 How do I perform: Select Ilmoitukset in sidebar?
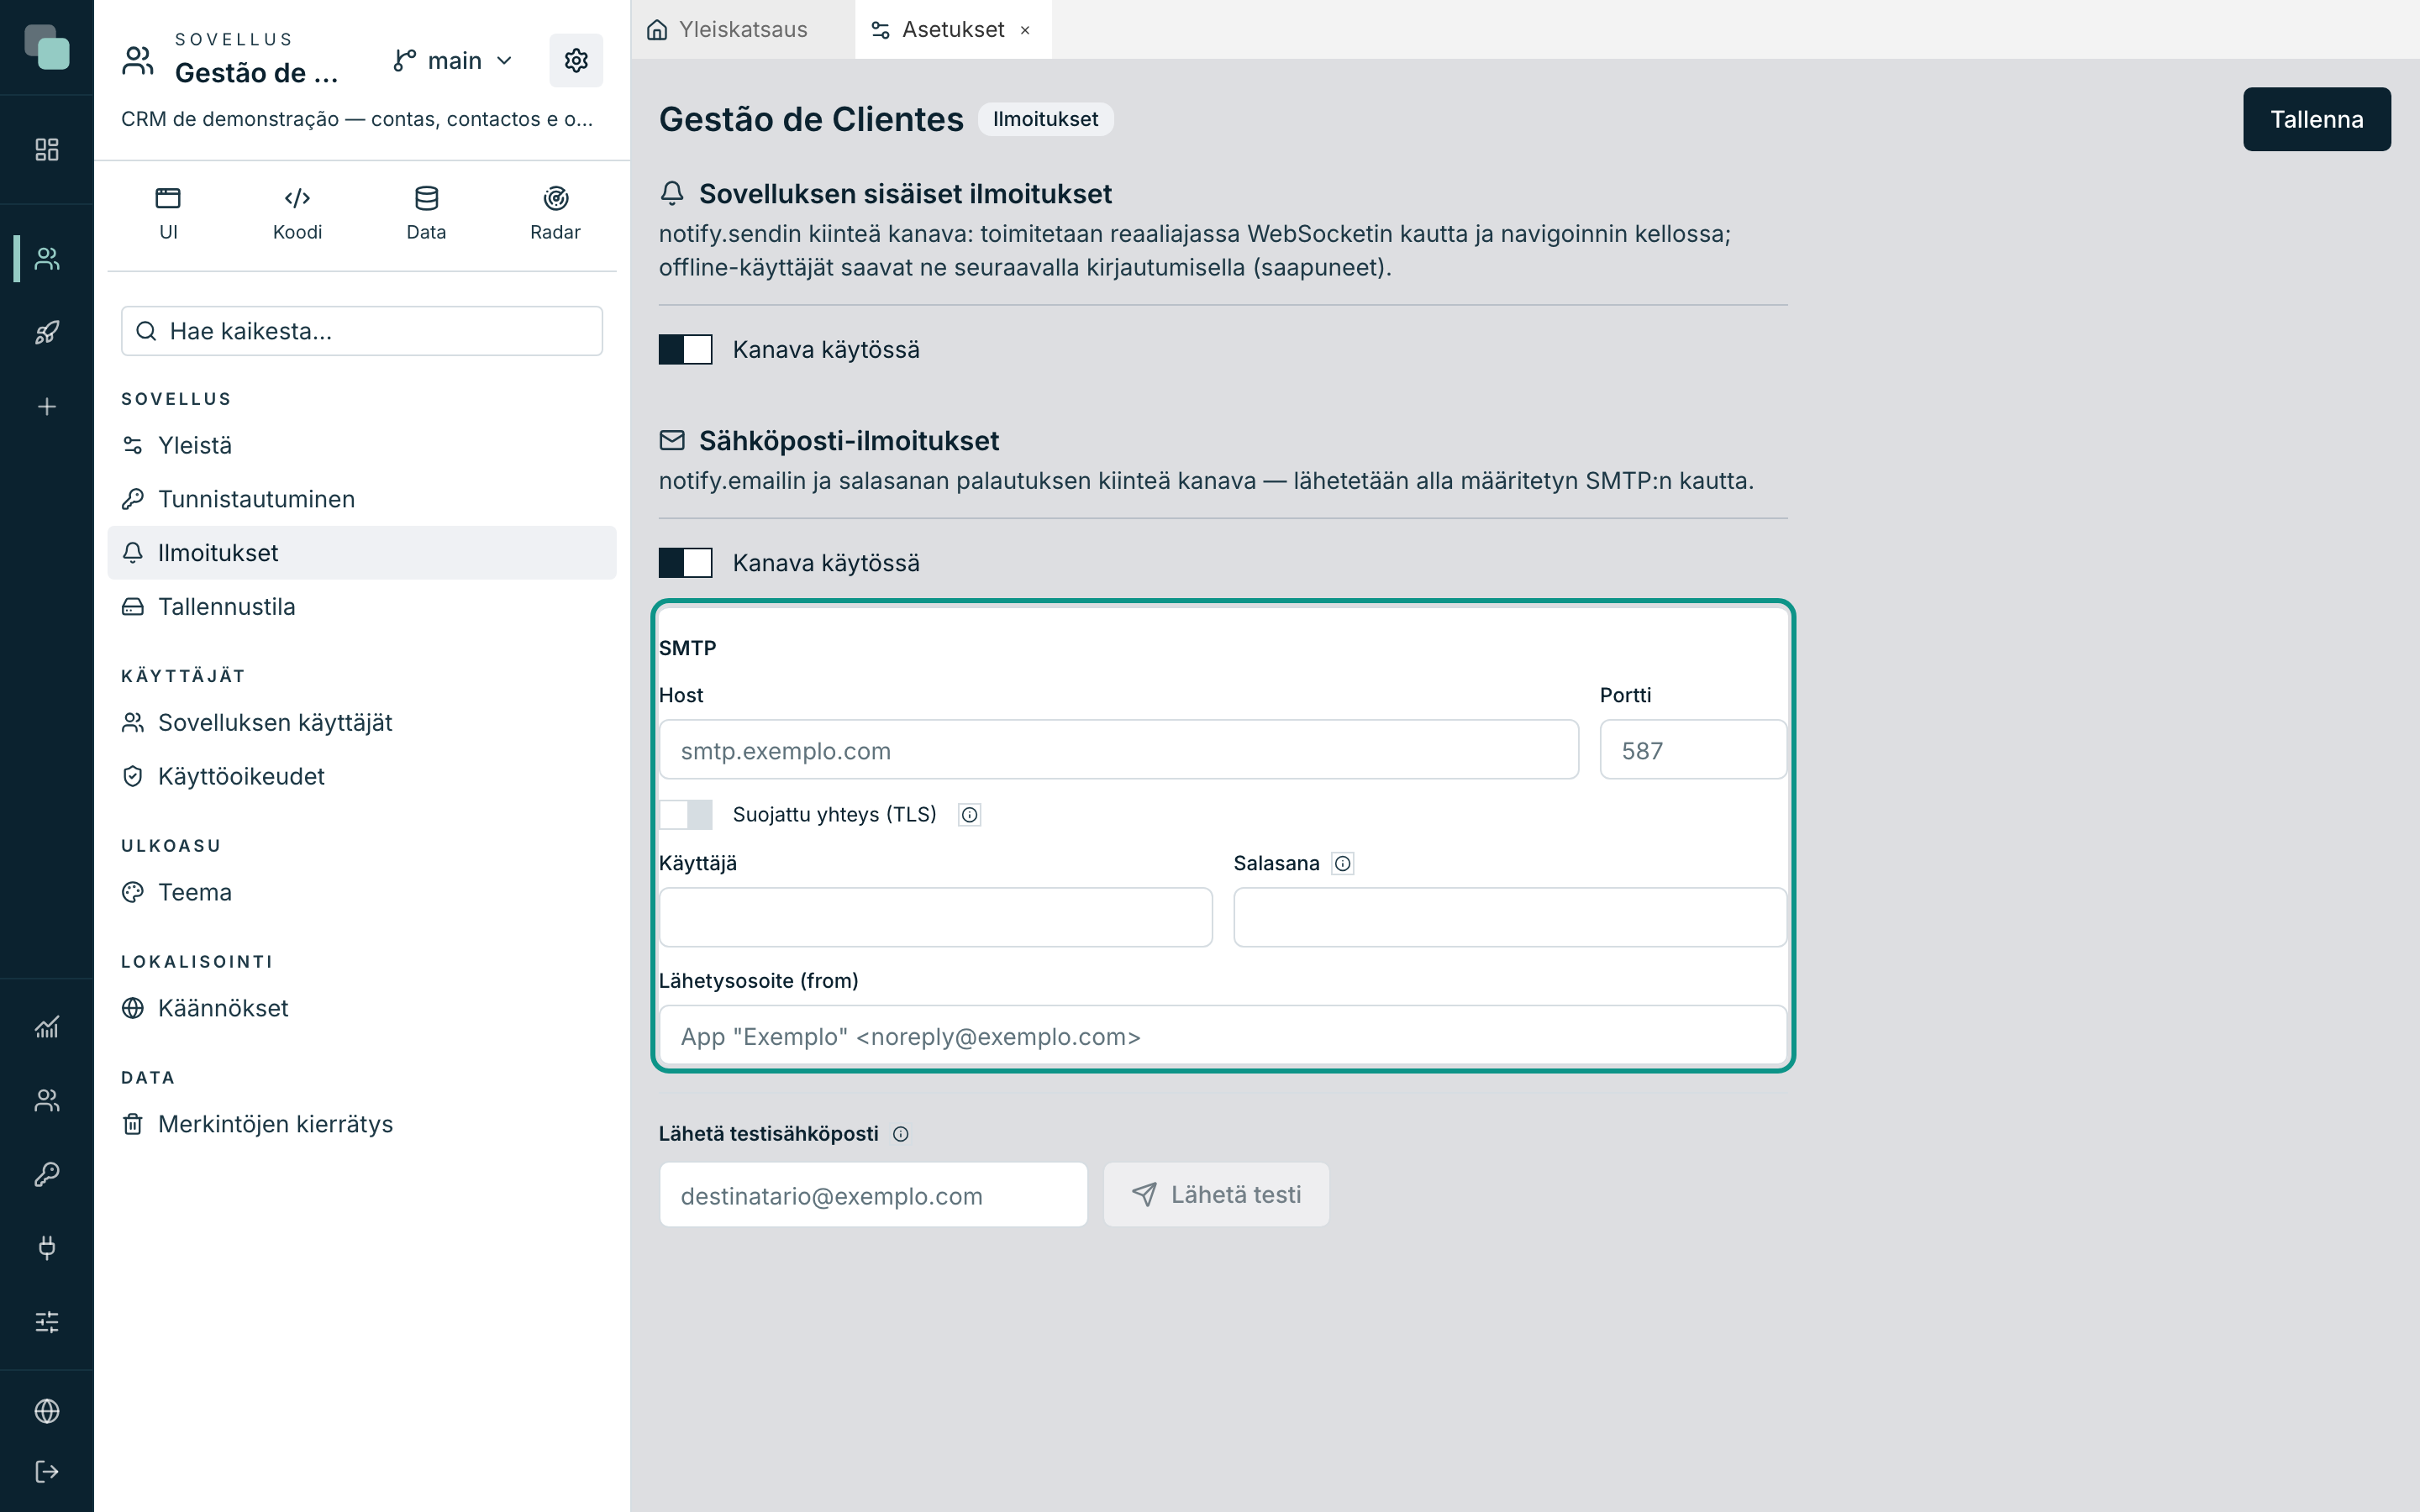pyautogui.click(x=362, y=553)
